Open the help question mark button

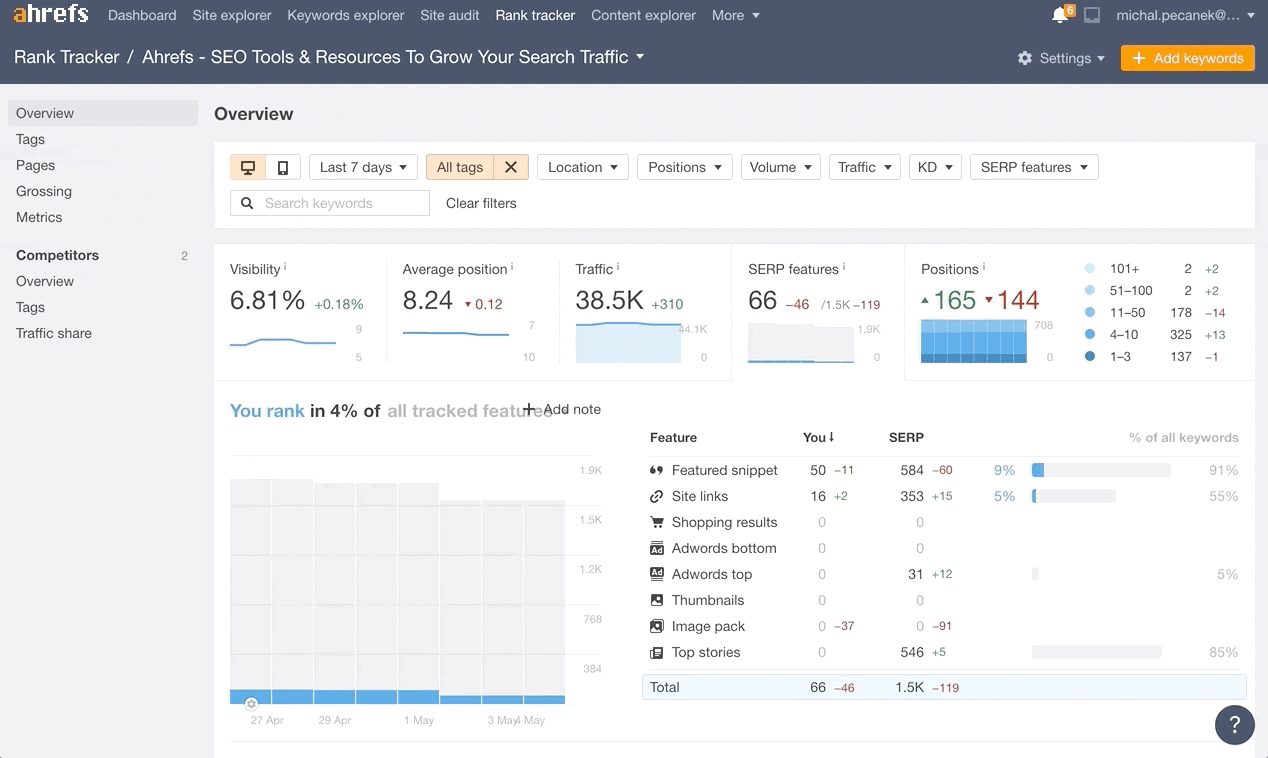(x=1235, y=725)
